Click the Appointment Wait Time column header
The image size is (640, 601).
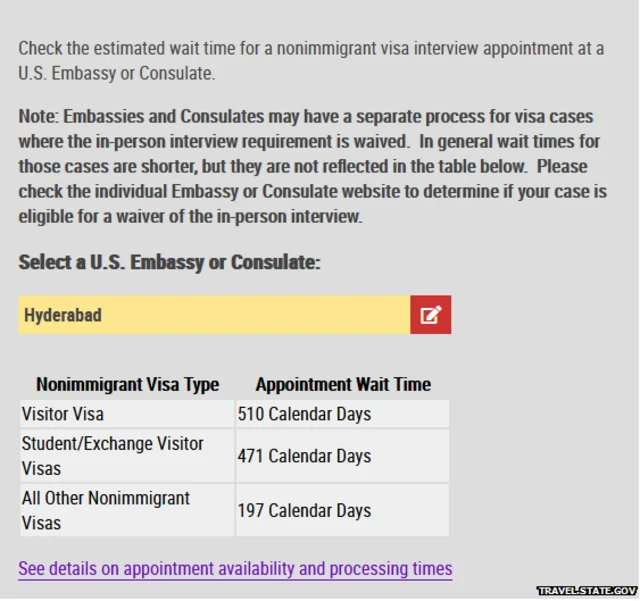pyautogui.click(x=343, y=385)
